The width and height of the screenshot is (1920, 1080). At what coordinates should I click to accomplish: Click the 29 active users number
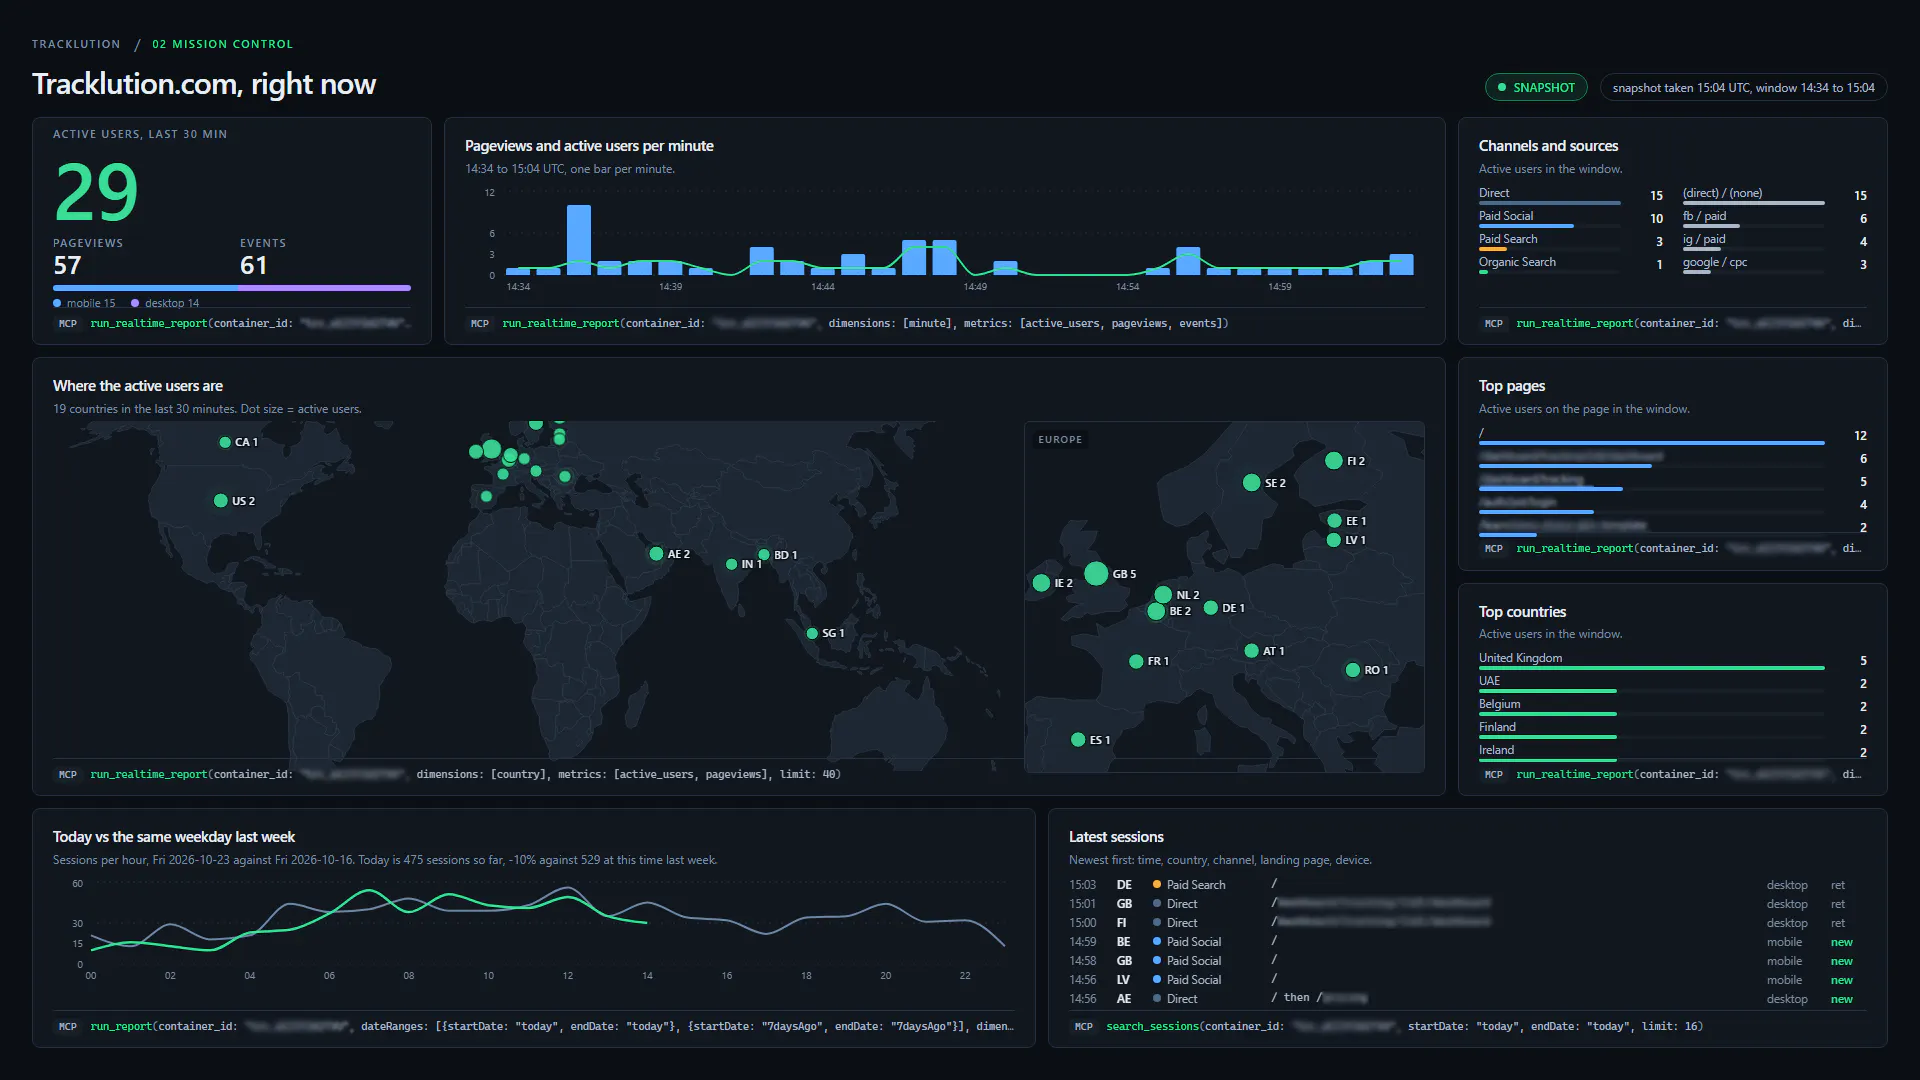click(x=96, y=192)
